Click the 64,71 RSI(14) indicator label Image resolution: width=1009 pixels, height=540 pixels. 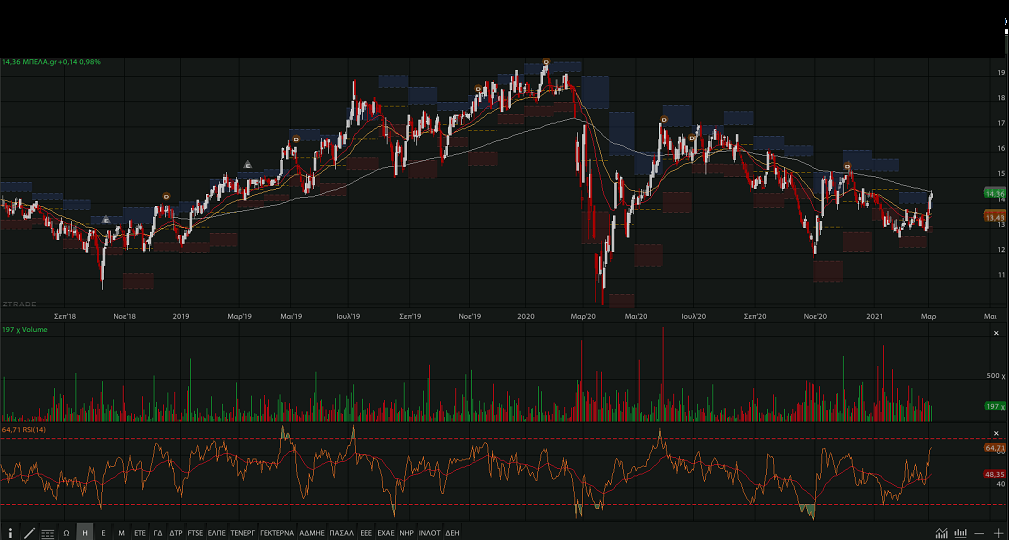point(24,429)
